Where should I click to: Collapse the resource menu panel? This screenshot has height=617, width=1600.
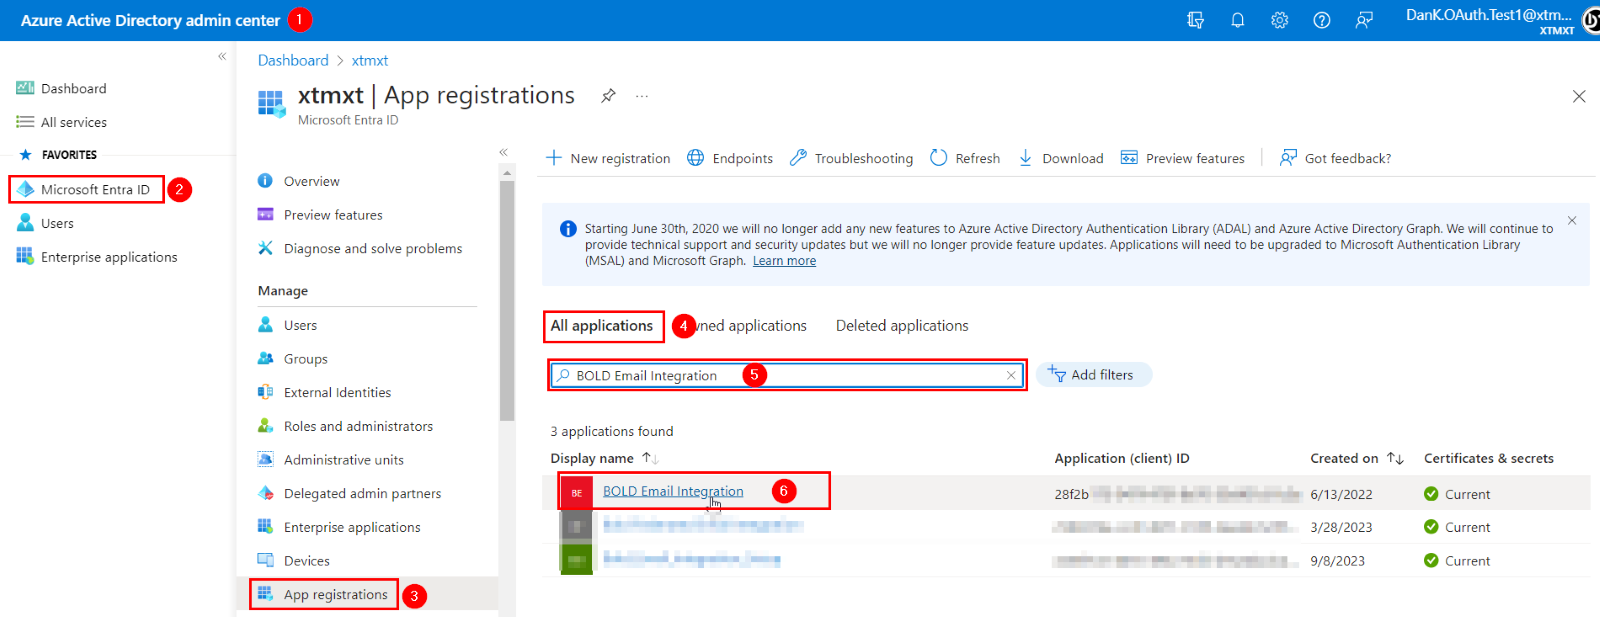pyautogui.click(x=504, y=152)
